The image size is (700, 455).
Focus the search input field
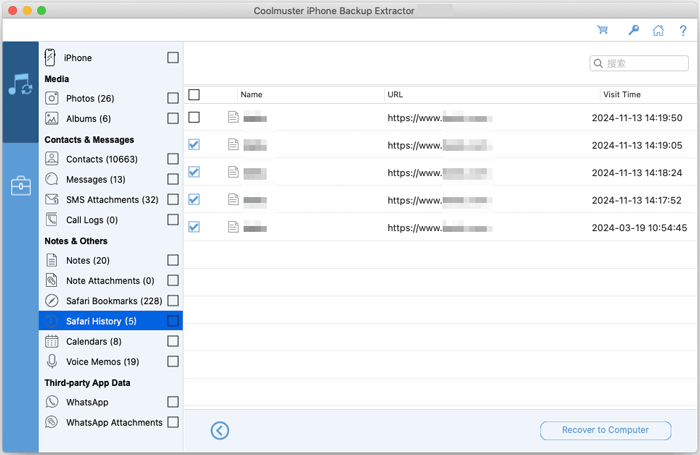(x=639, y=63)
